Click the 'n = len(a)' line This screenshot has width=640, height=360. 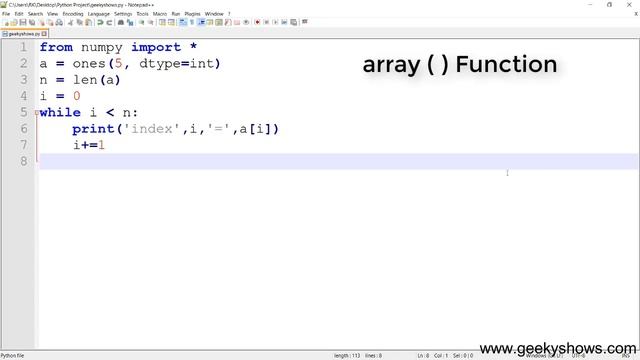(80, 80)
